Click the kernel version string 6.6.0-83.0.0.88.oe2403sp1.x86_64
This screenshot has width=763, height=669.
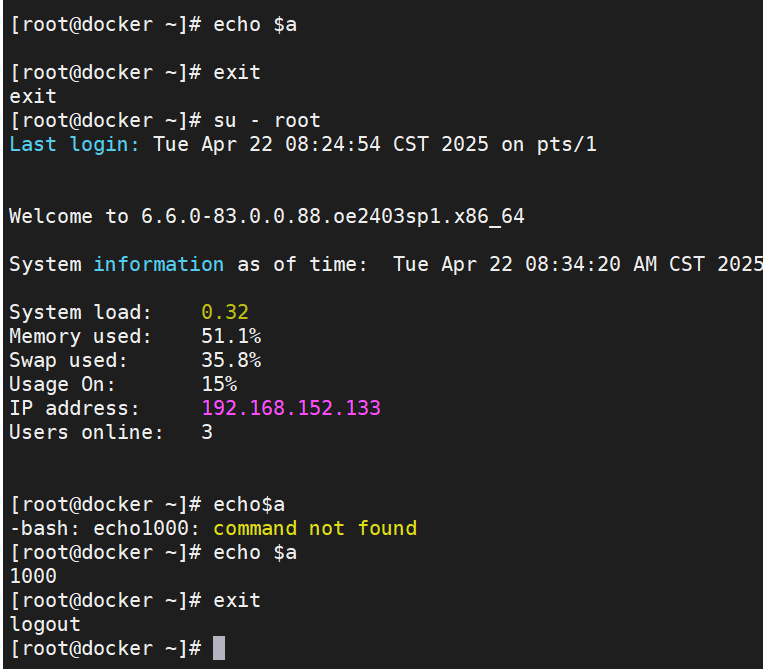click(333, 216)
